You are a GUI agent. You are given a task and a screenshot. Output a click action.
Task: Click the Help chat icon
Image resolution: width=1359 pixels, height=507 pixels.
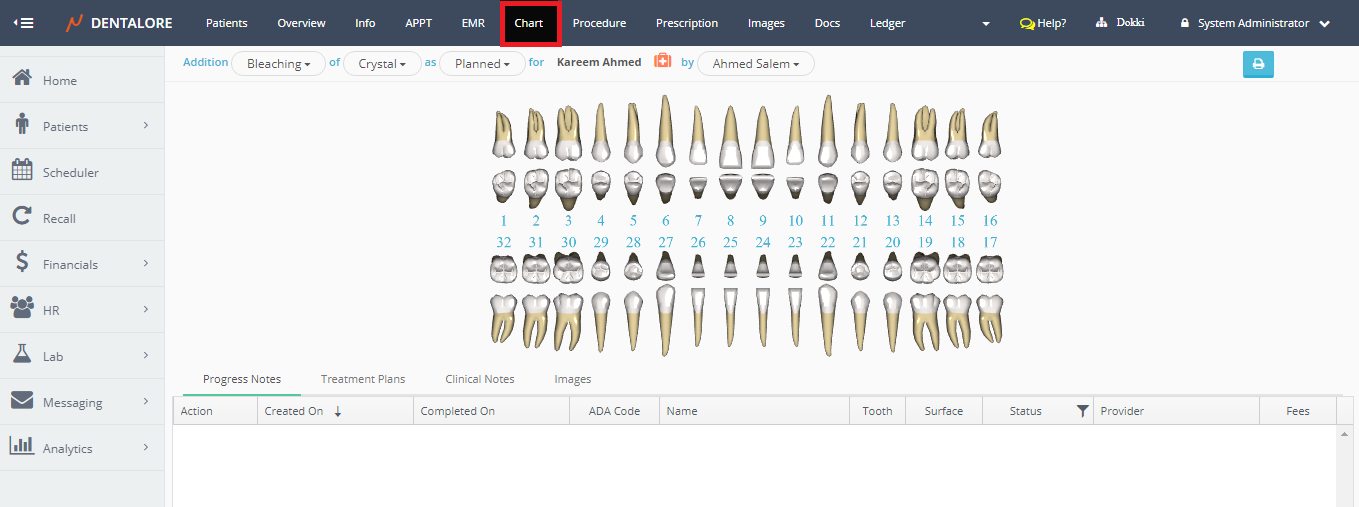tap(1027, 23)
